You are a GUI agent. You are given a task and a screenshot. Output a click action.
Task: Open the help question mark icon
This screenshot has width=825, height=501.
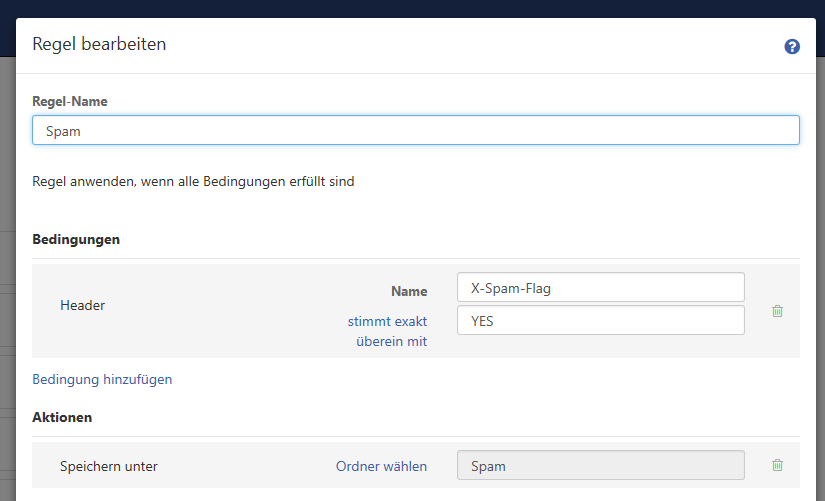click(792, 46)
